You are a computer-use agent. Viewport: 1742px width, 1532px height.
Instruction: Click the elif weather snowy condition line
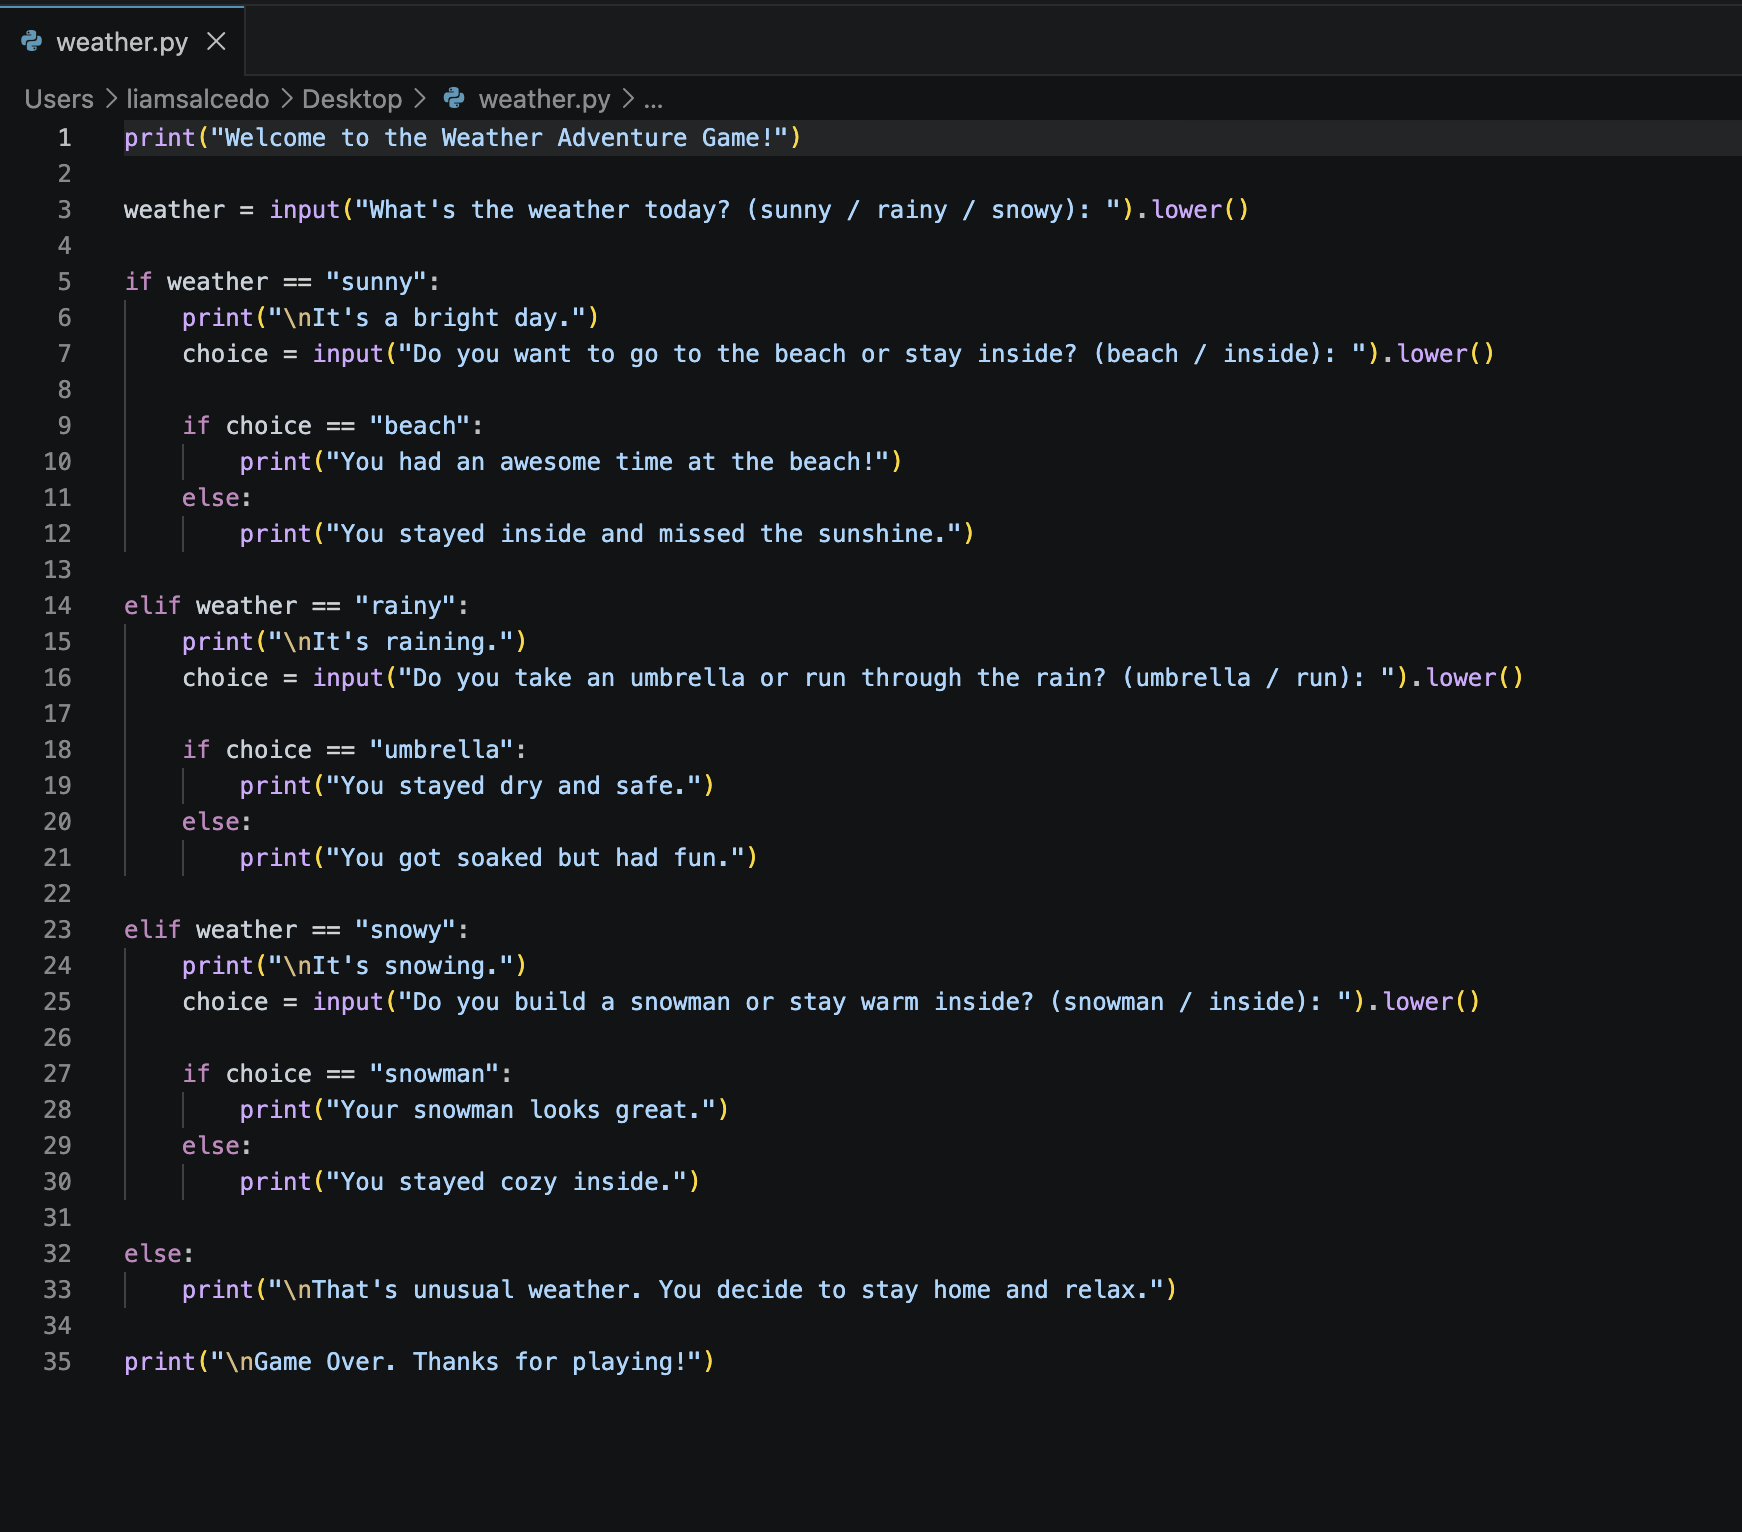(x=295, y=929)
